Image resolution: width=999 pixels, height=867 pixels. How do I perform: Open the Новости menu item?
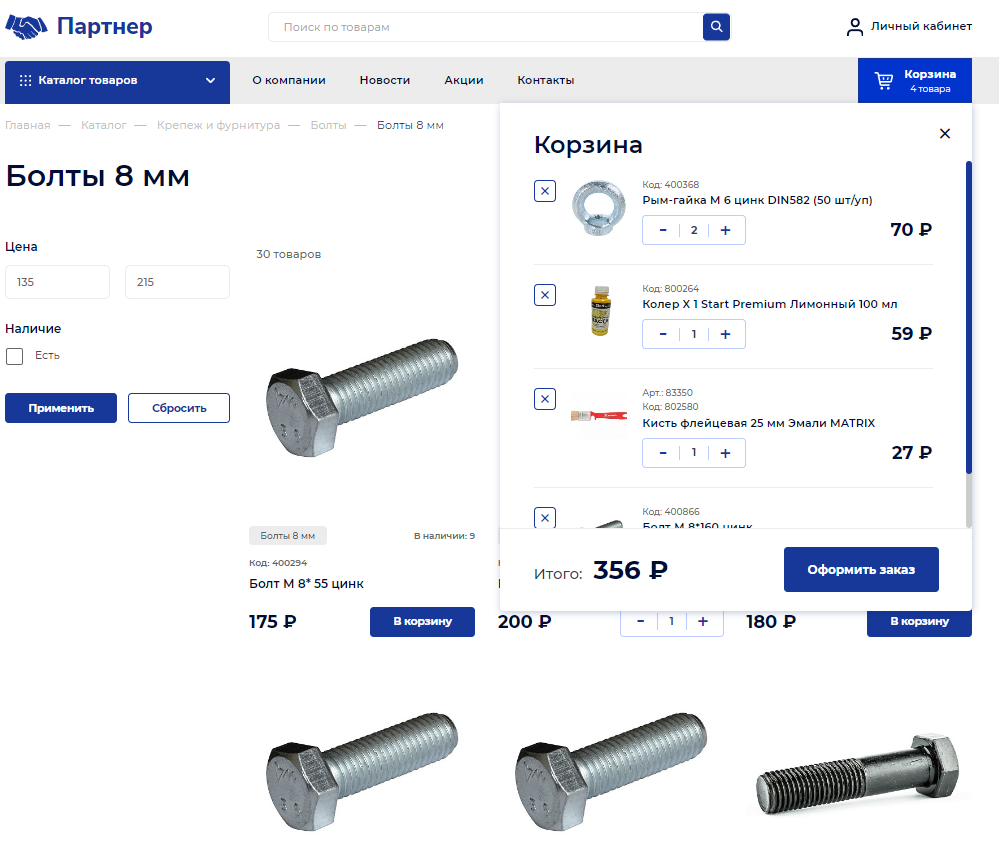pos(385,80)
